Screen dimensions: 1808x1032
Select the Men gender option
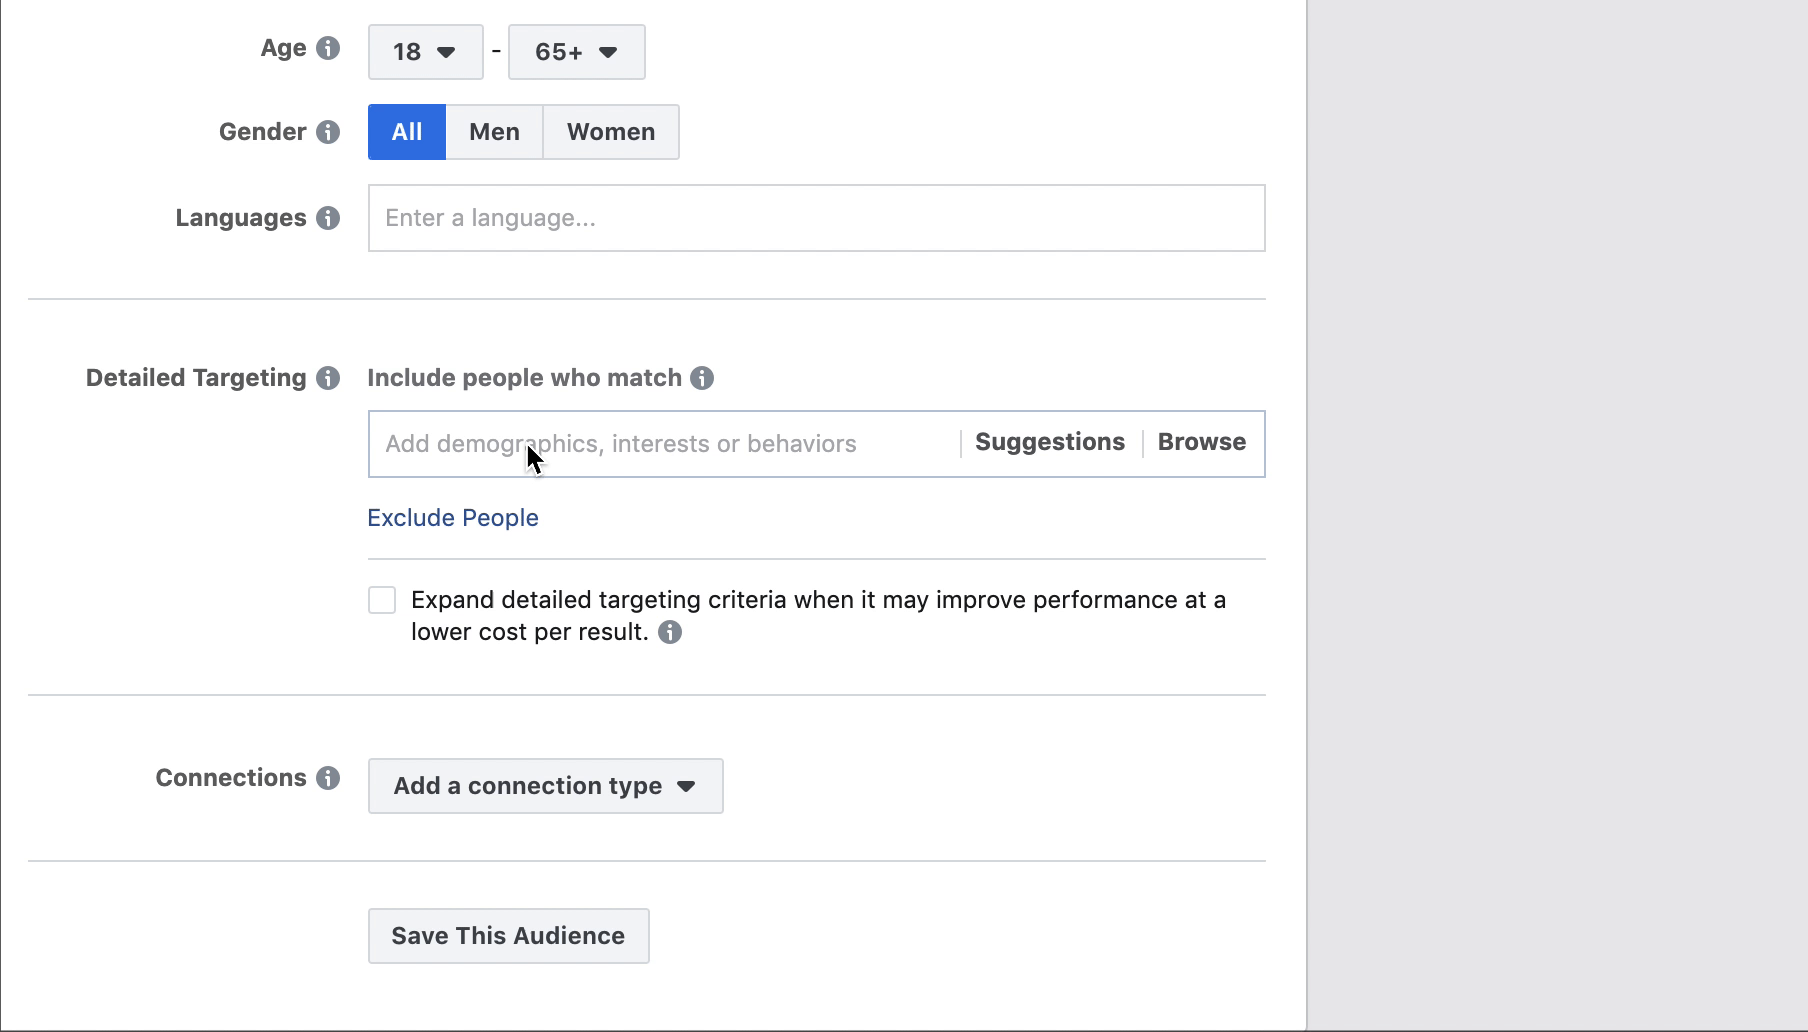(x=494, y=132)
